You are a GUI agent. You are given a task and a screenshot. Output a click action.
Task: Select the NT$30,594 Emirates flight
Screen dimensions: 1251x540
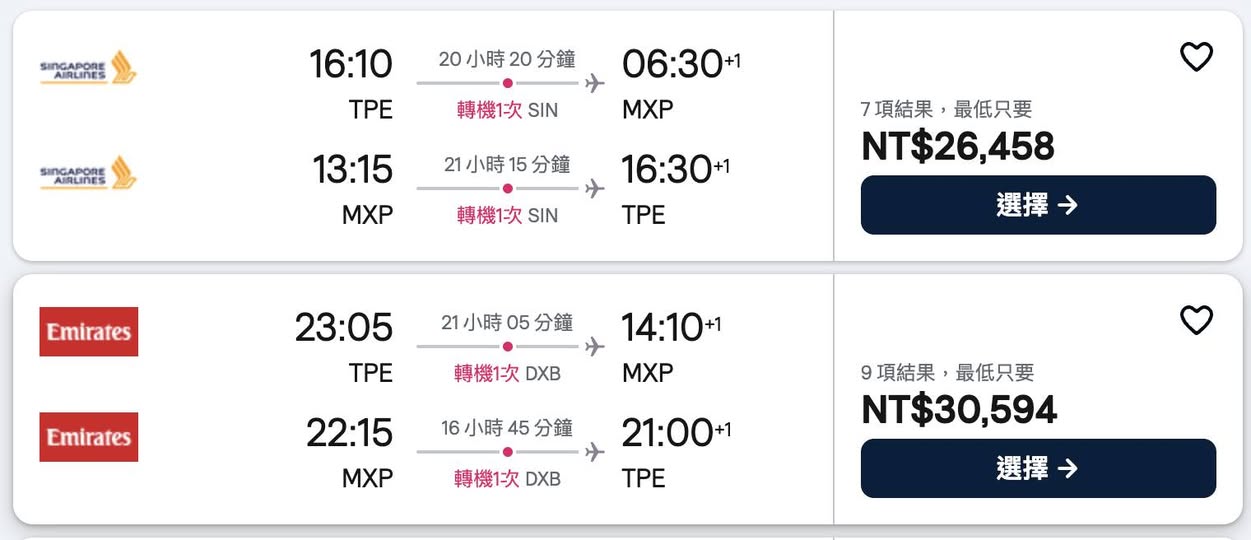(1037, 468)
